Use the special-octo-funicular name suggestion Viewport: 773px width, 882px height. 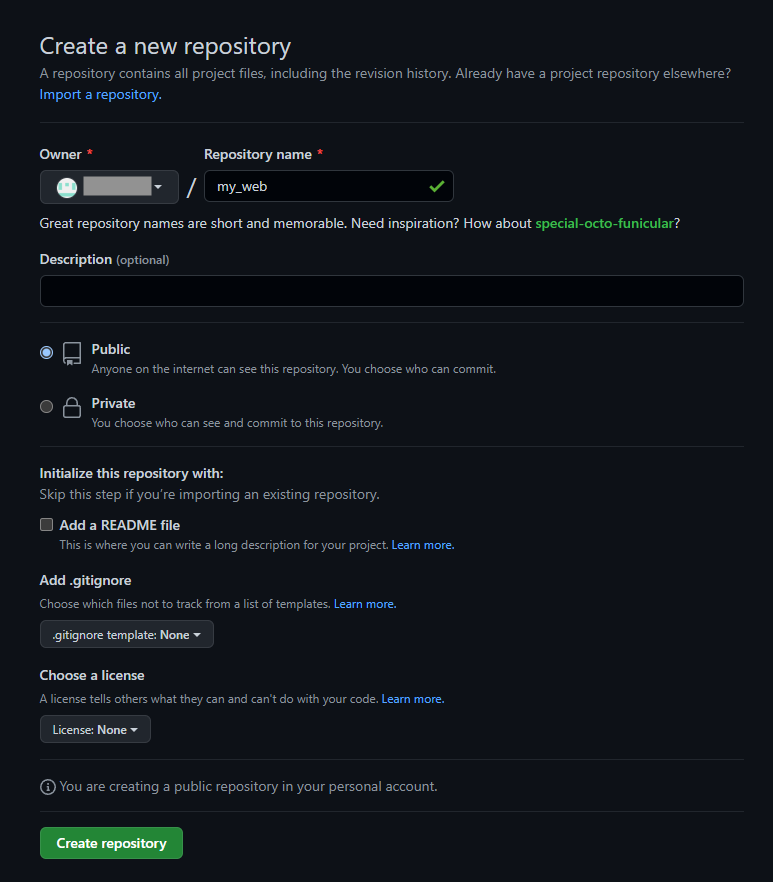604,223
